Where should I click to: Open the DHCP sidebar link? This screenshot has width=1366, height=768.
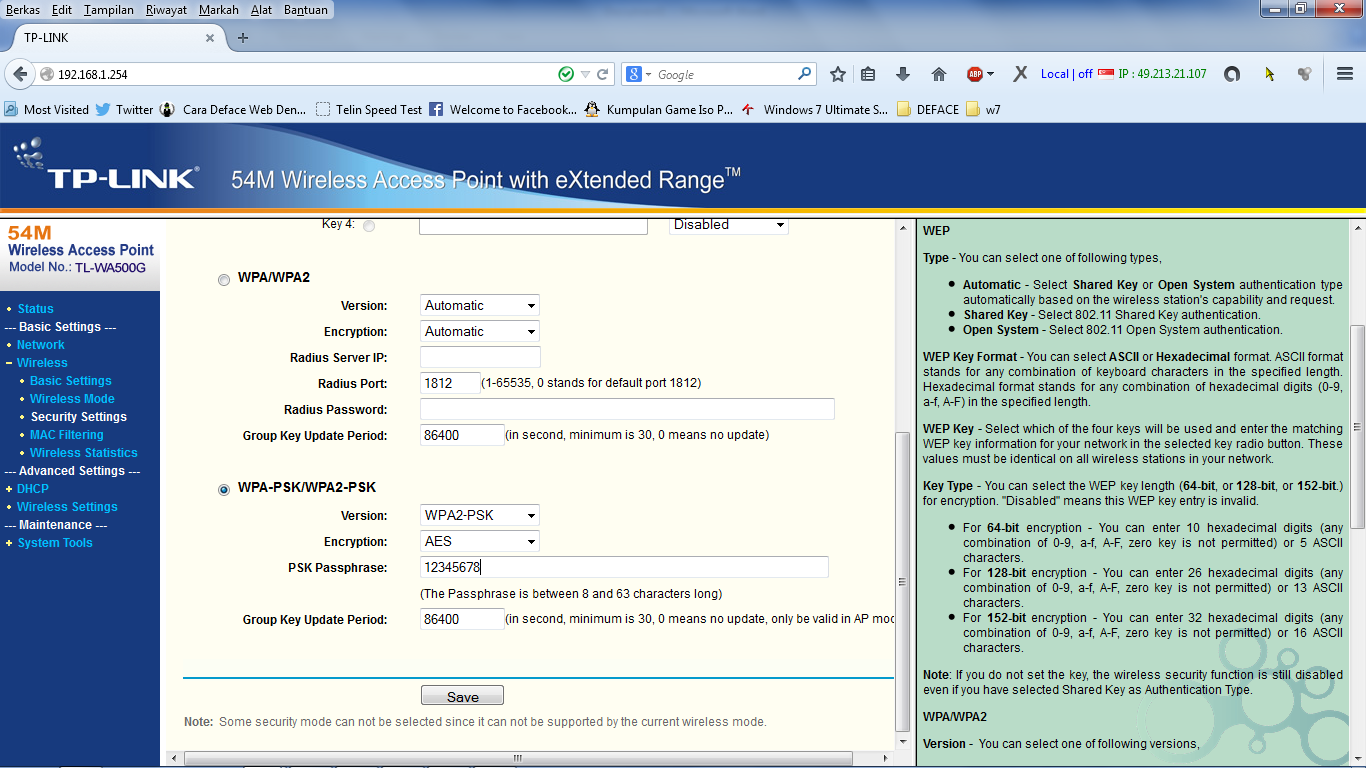pos(33,489)
